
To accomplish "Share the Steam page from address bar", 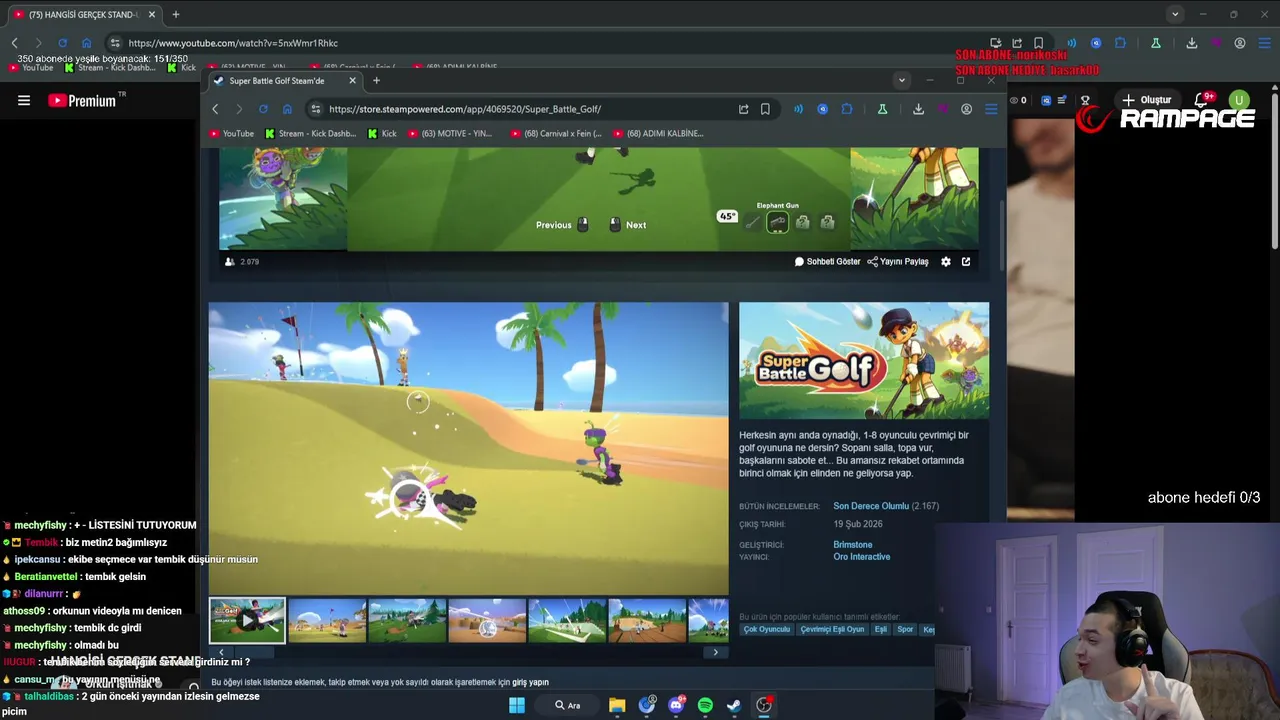I will [743, 109].
